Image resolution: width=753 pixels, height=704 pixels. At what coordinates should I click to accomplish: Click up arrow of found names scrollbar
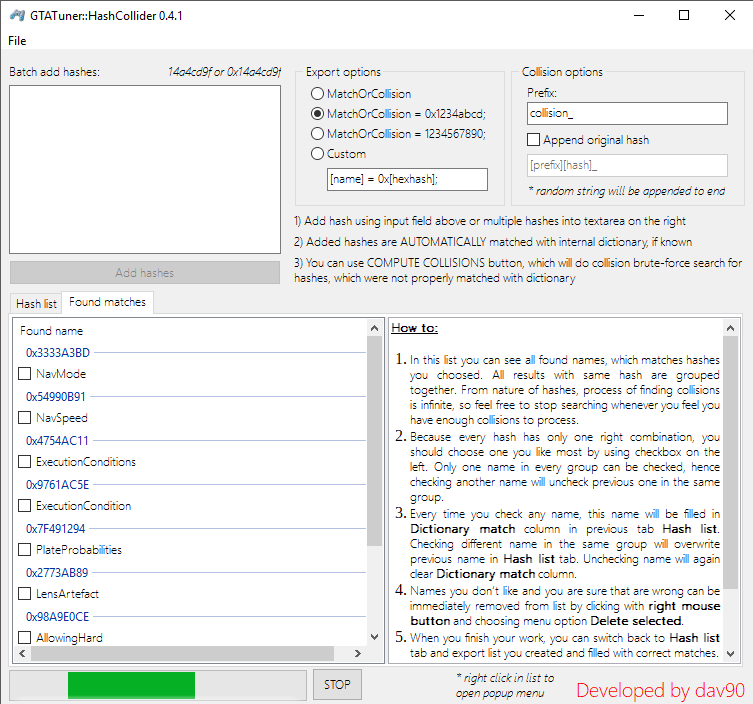[x=375, y=328]
